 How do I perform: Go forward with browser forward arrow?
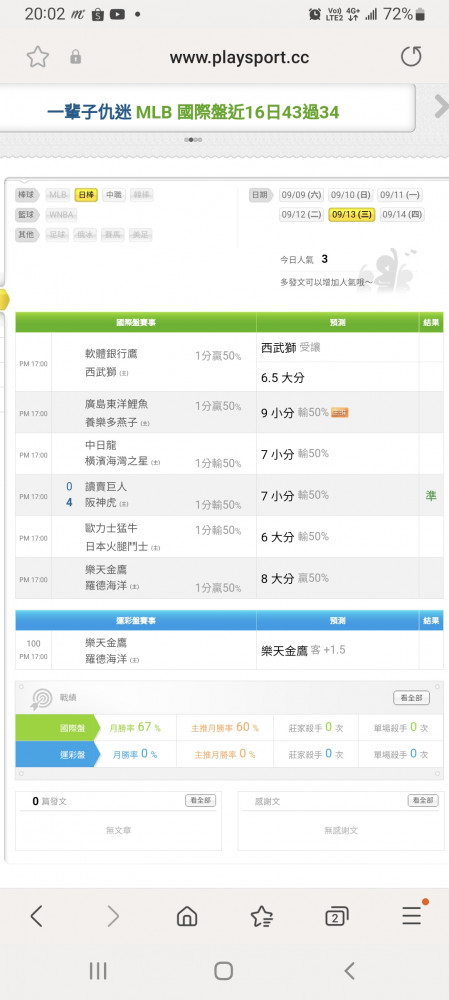pyautogui.click(x=113, y=916)
